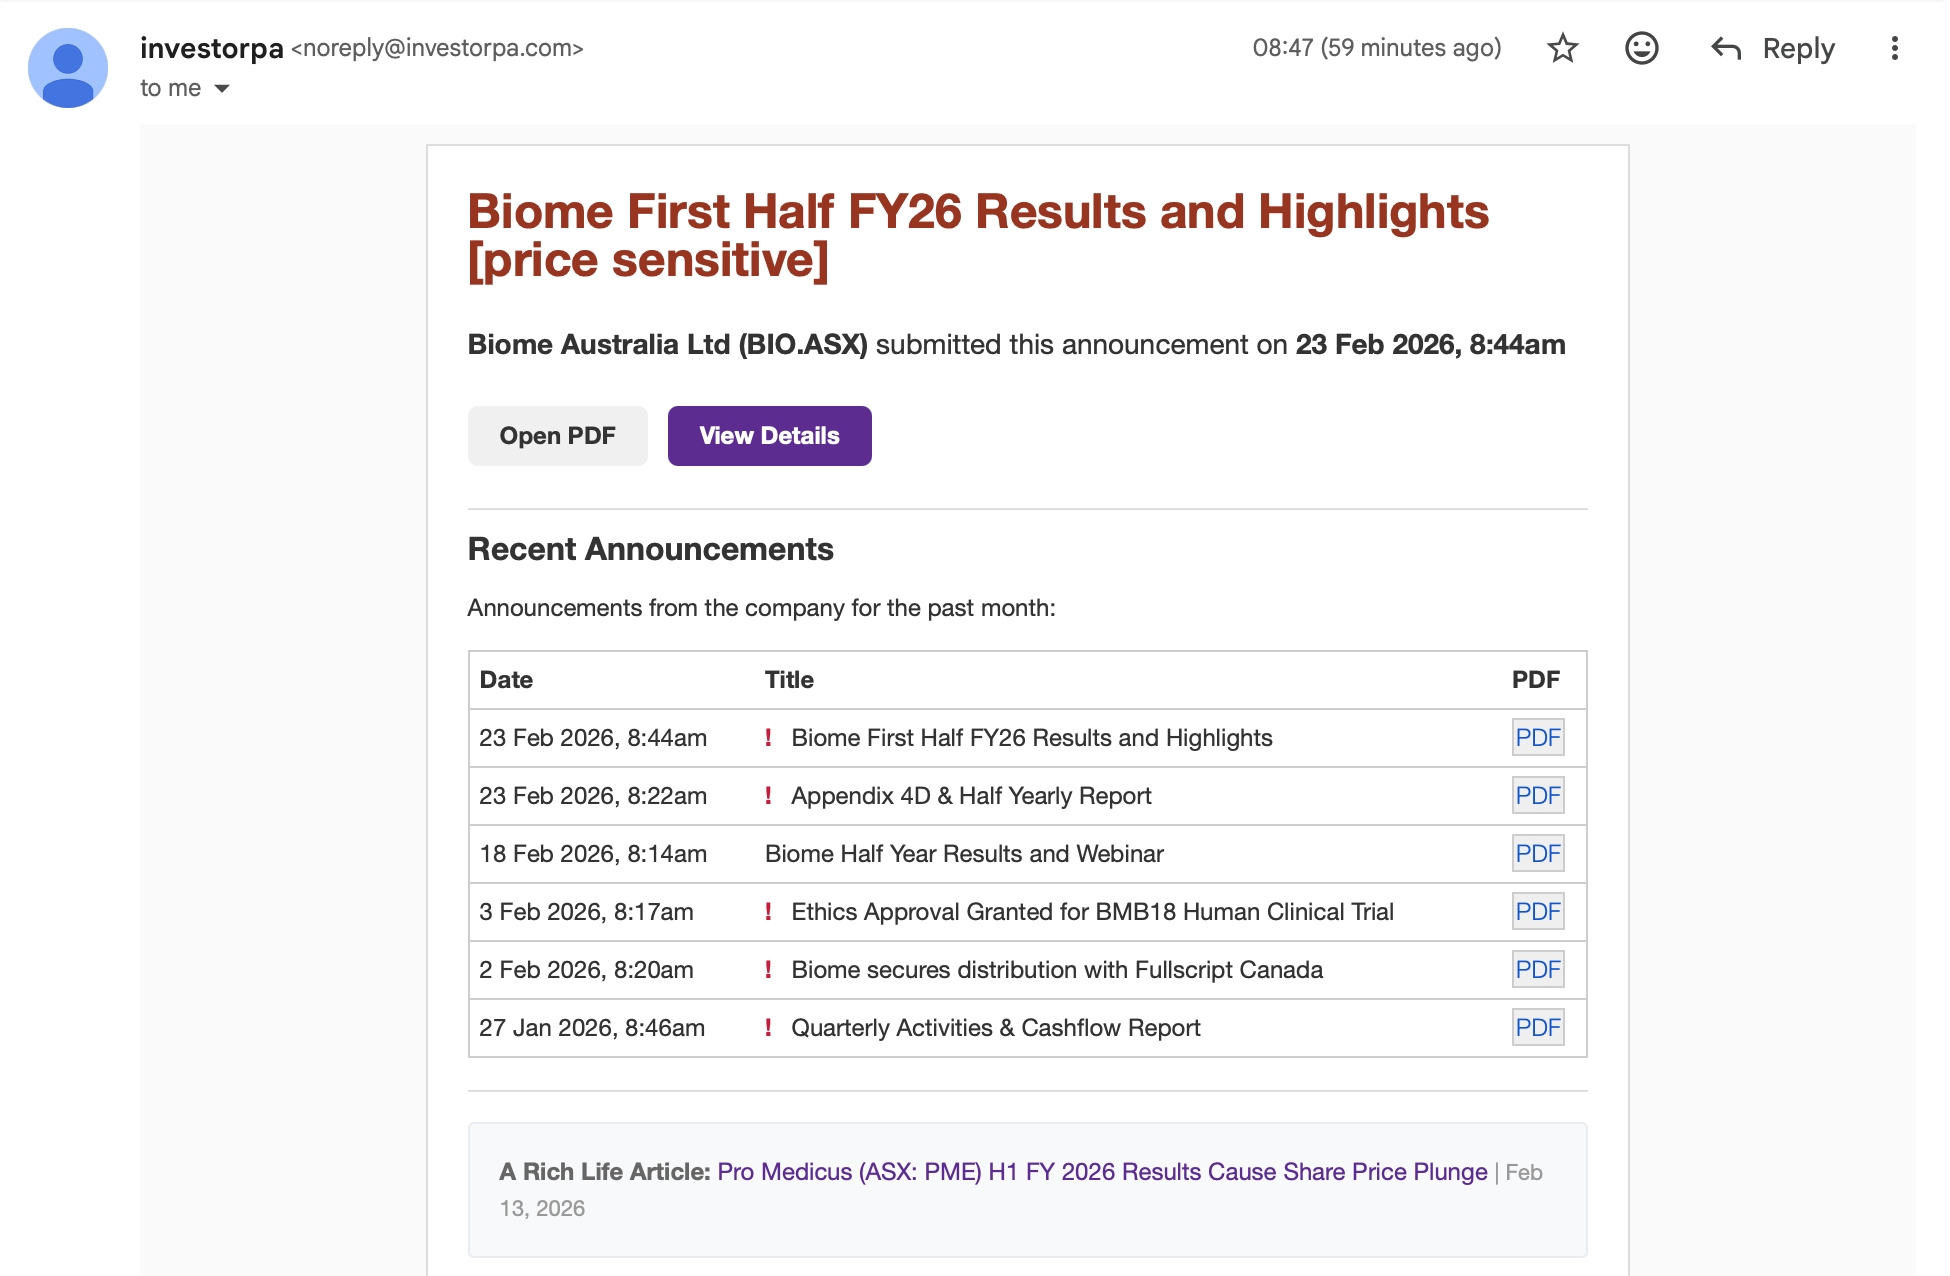Open the PDF for Fullscript Canada announcement
The width and height of the screenshot is (1950, 1276).
(1537, 969)
